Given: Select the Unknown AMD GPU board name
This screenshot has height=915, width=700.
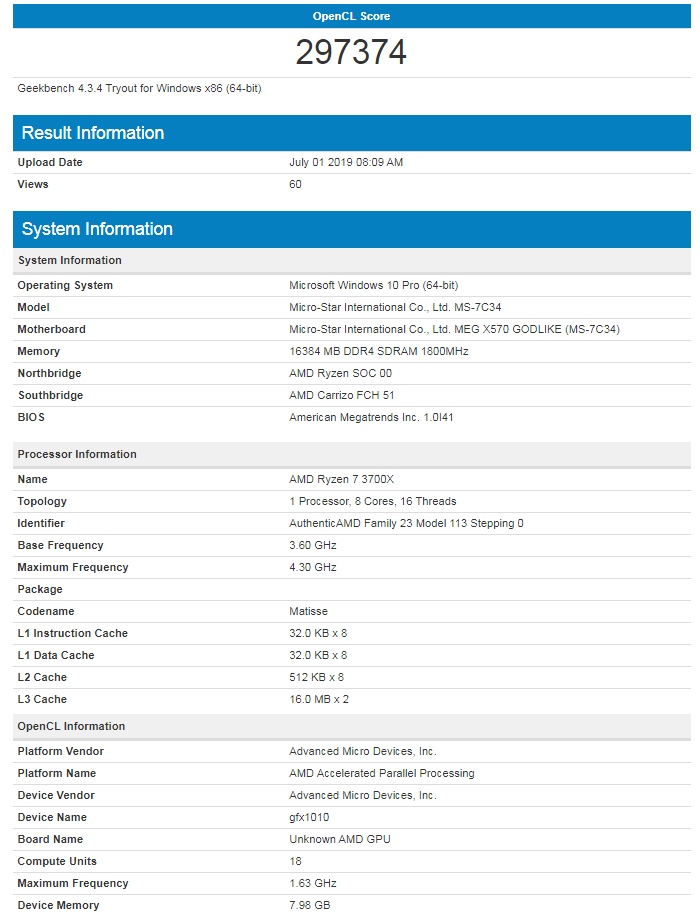Looking at the screenshot, I should 340,839.
